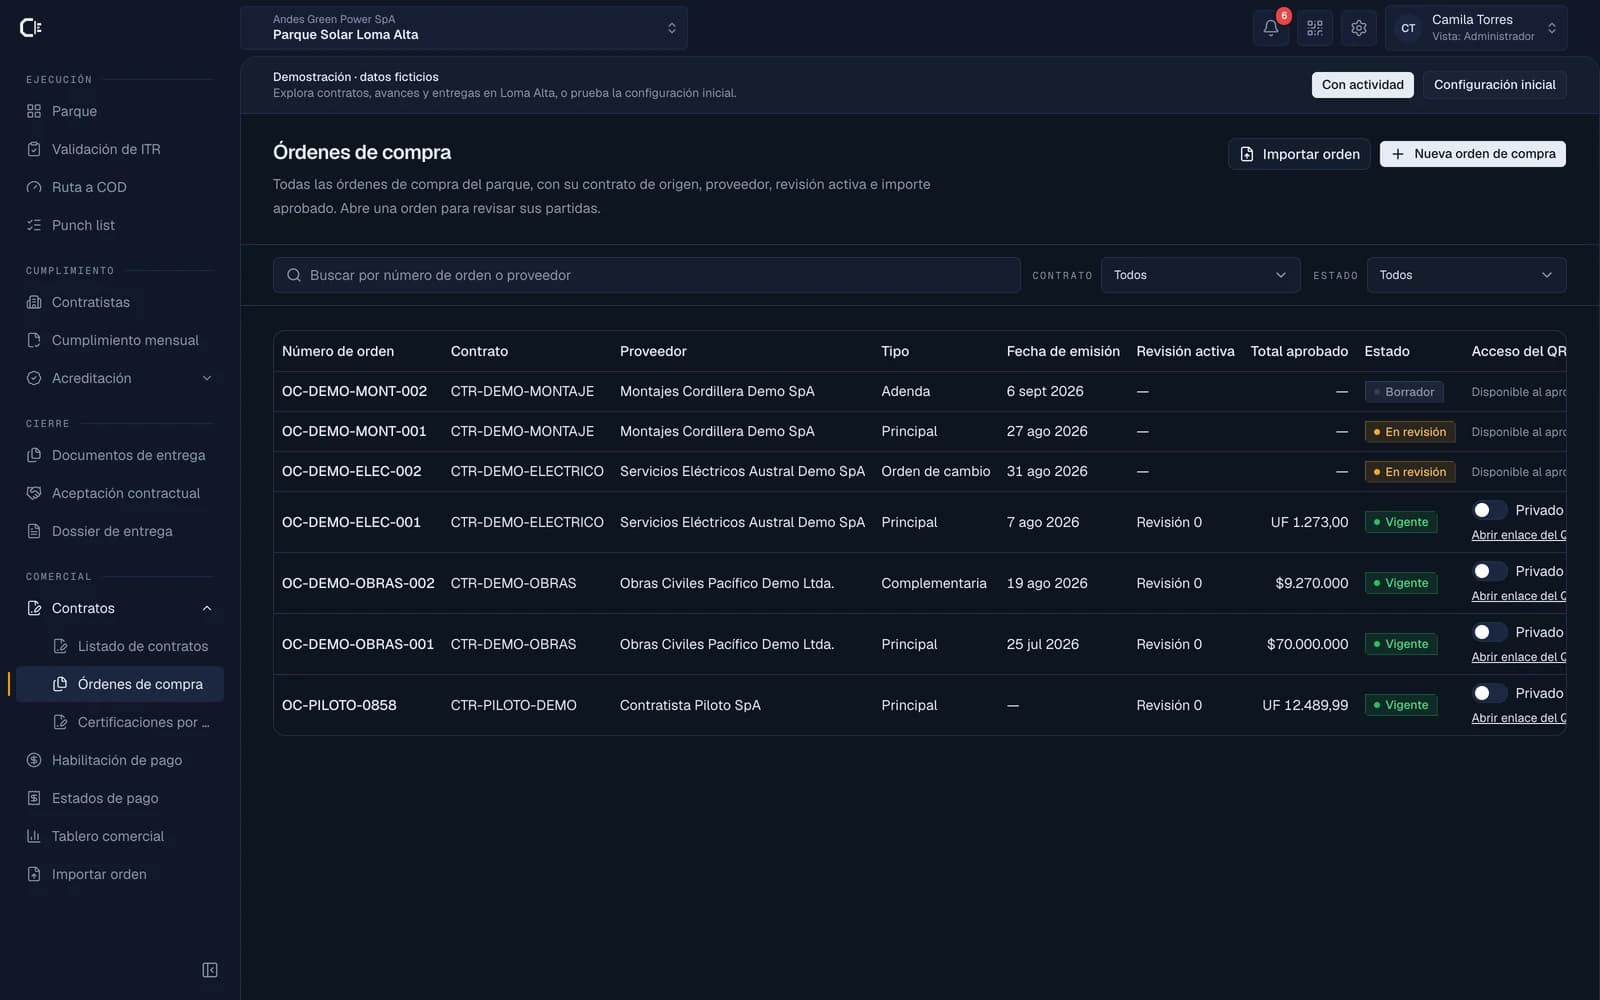The image size is (1600, 1000).
Task: Open Listado de contratos
Action: pos(133,646)
